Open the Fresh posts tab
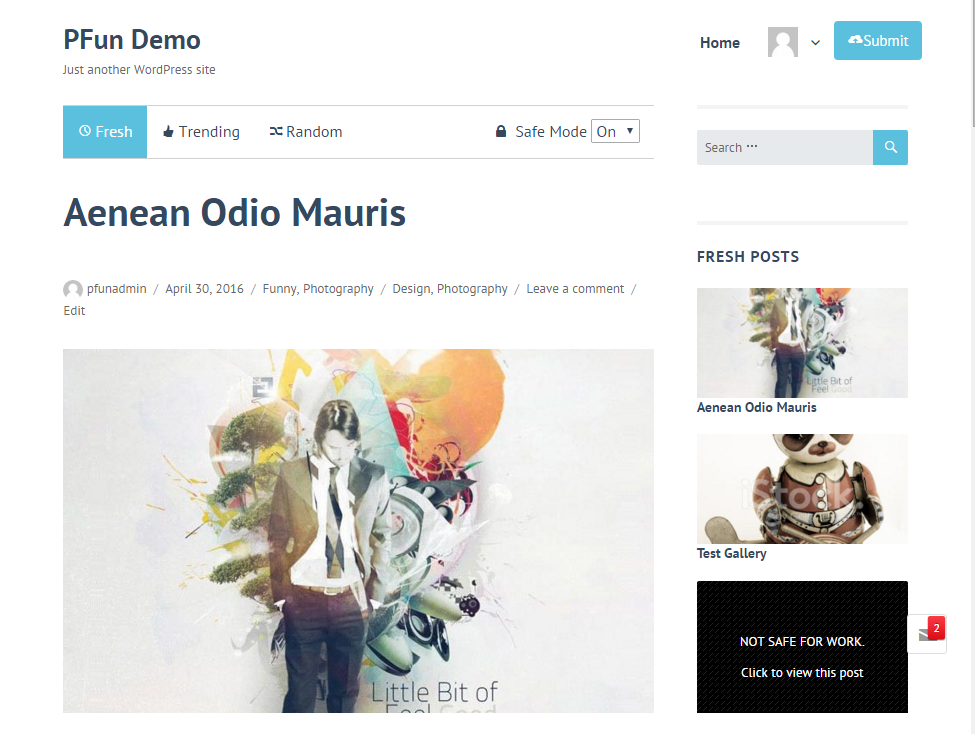 coord(104,132)
